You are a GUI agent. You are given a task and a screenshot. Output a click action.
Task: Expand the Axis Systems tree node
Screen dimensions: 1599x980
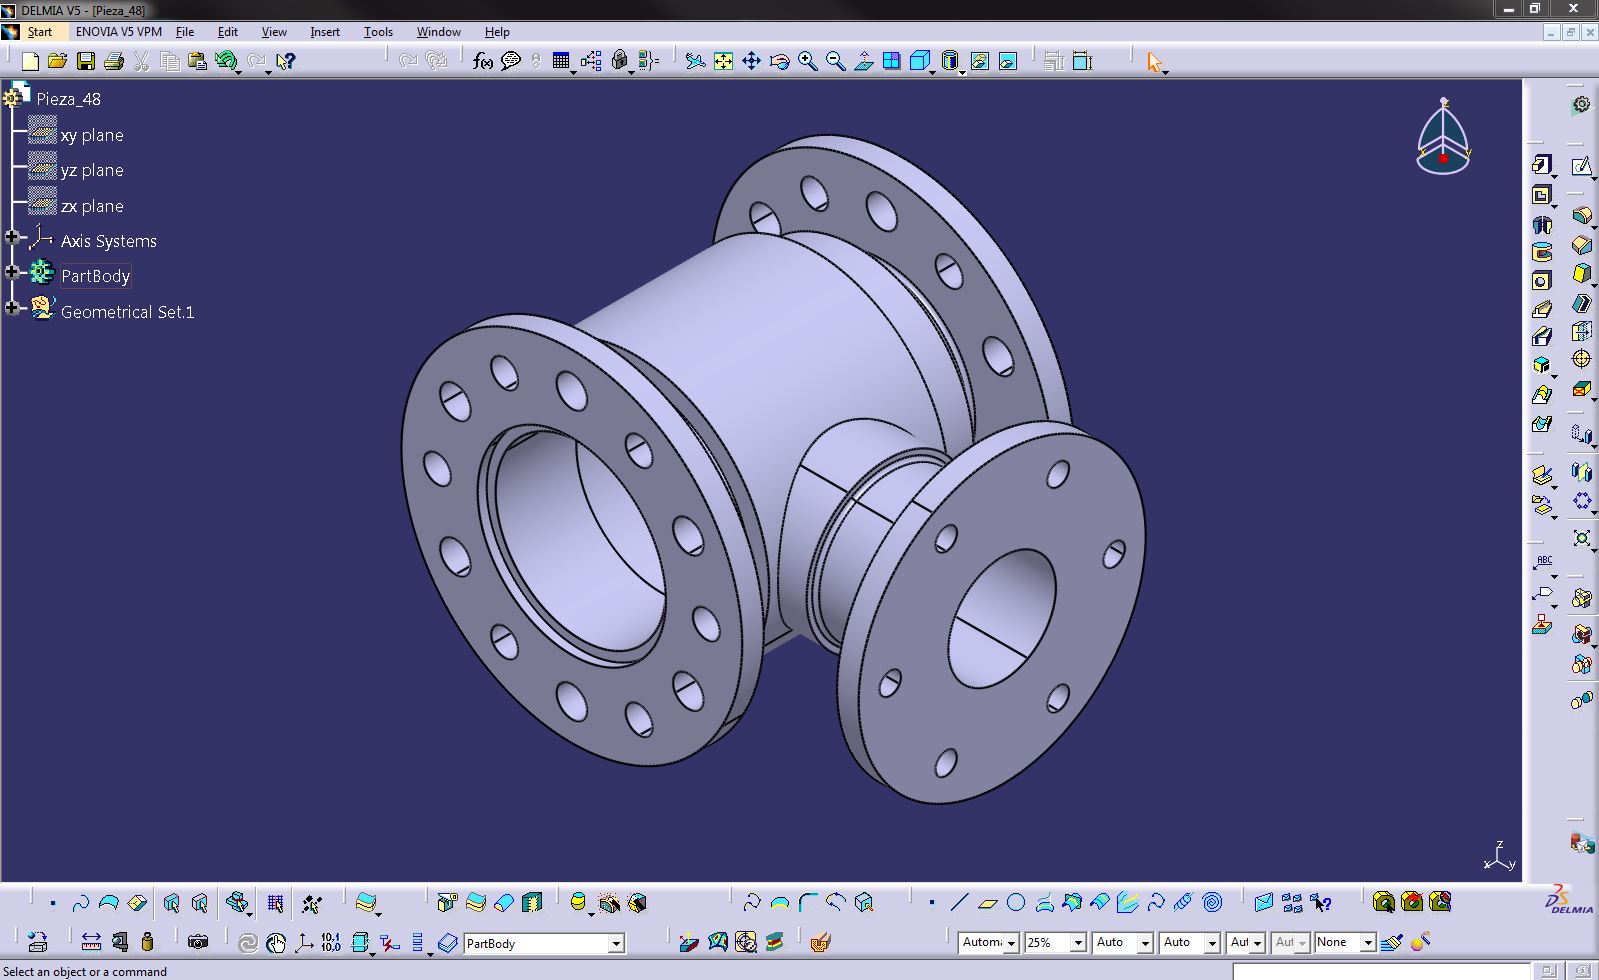pos(12,237)
